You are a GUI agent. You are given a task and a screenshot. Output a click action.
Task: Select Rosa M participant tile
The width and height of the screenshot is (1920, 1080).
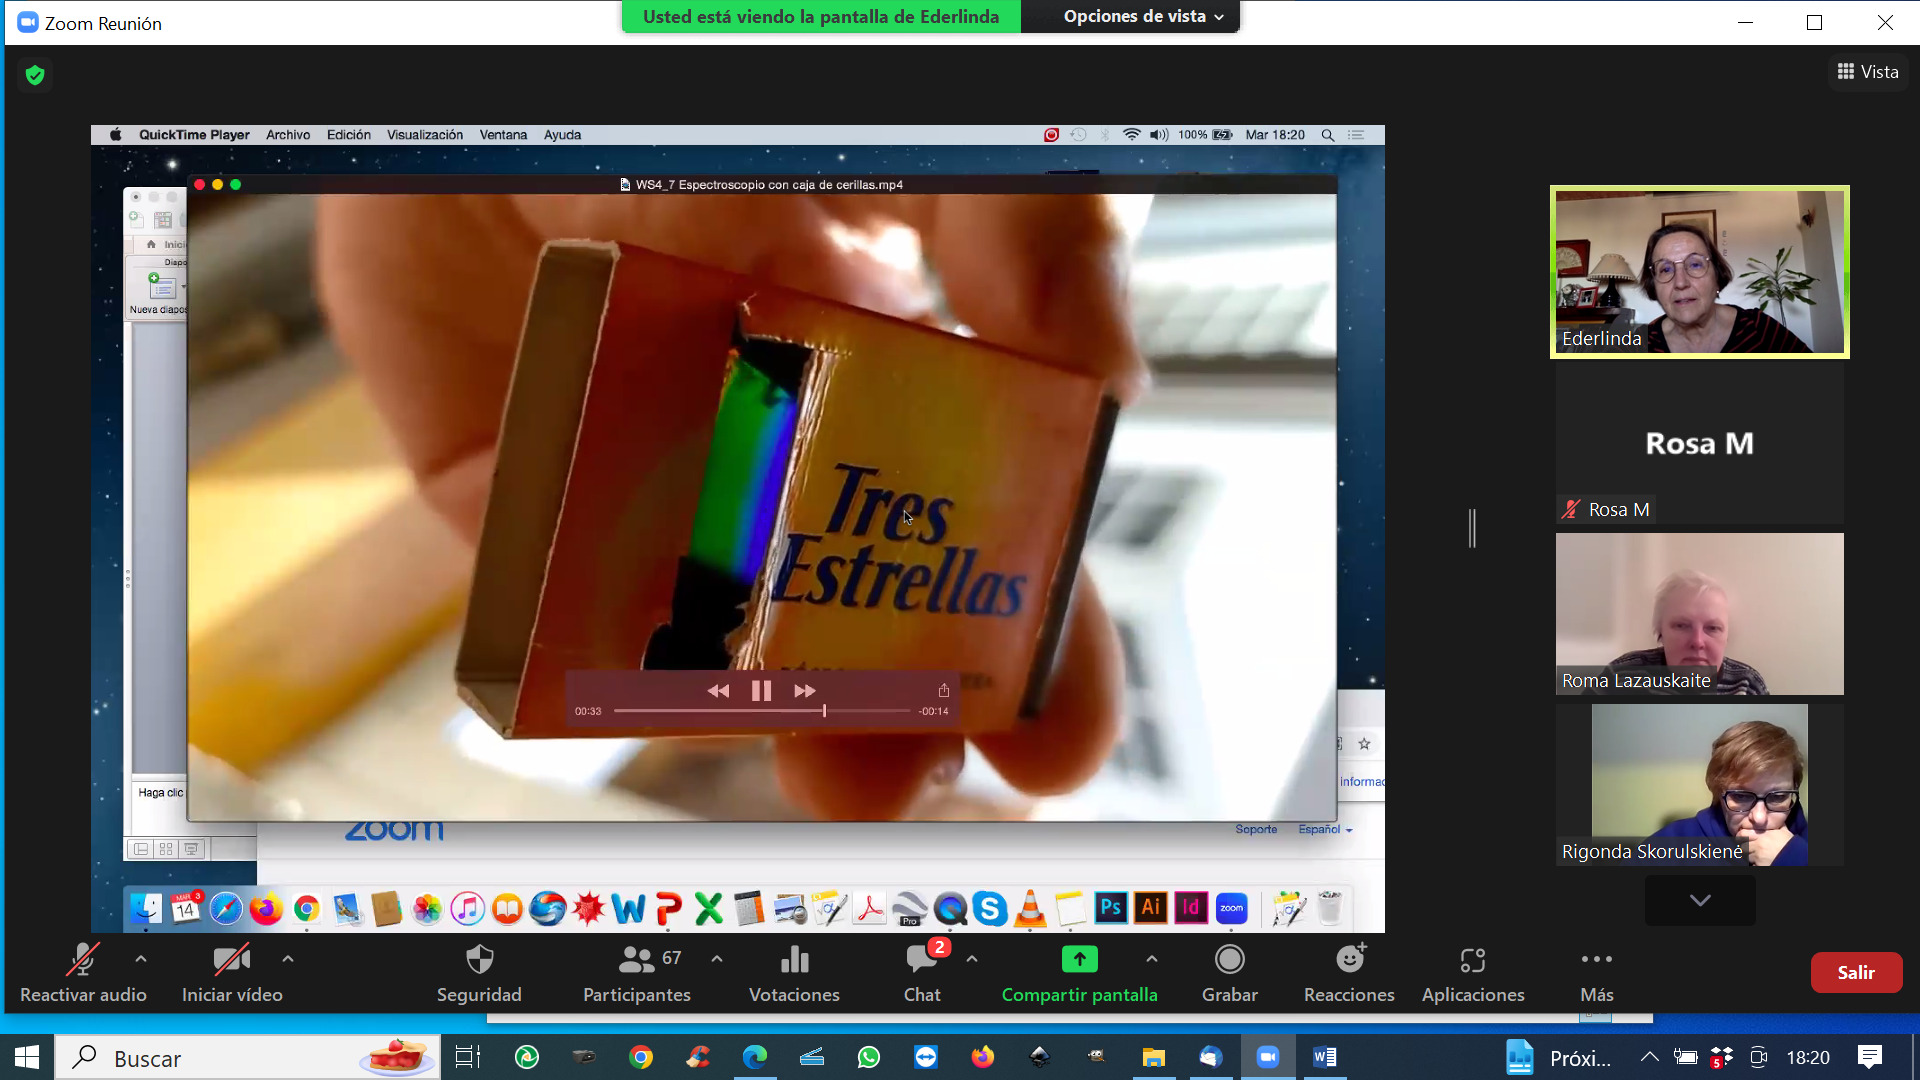tap(1700, 443)
